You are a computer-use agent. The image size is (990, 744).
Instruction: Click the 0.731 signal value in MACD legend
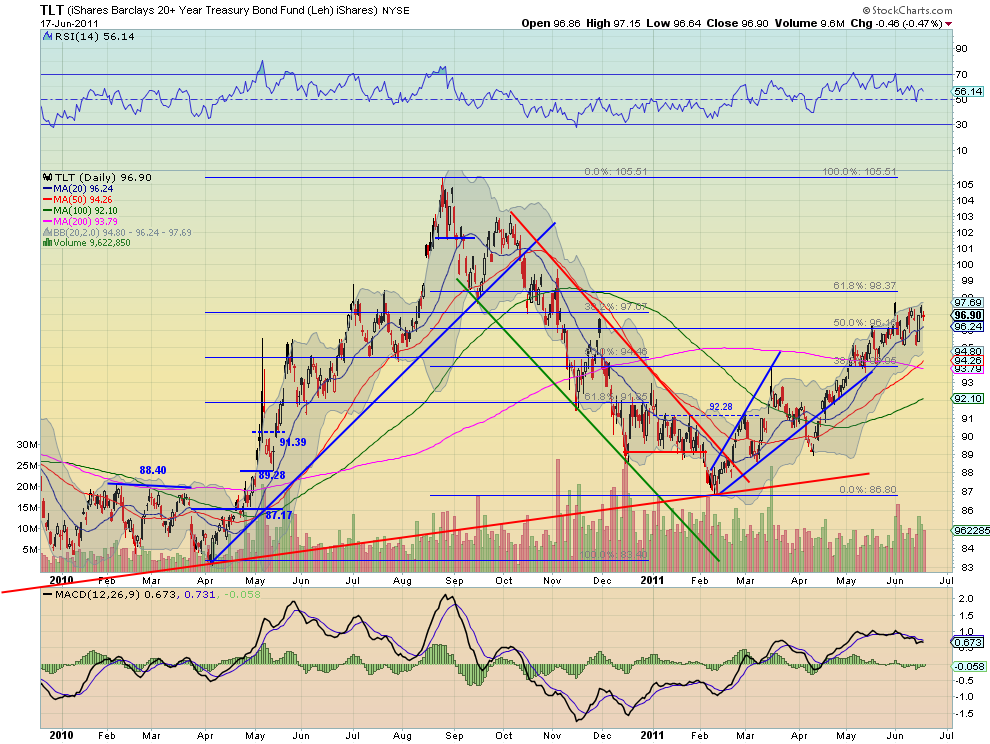200,594
